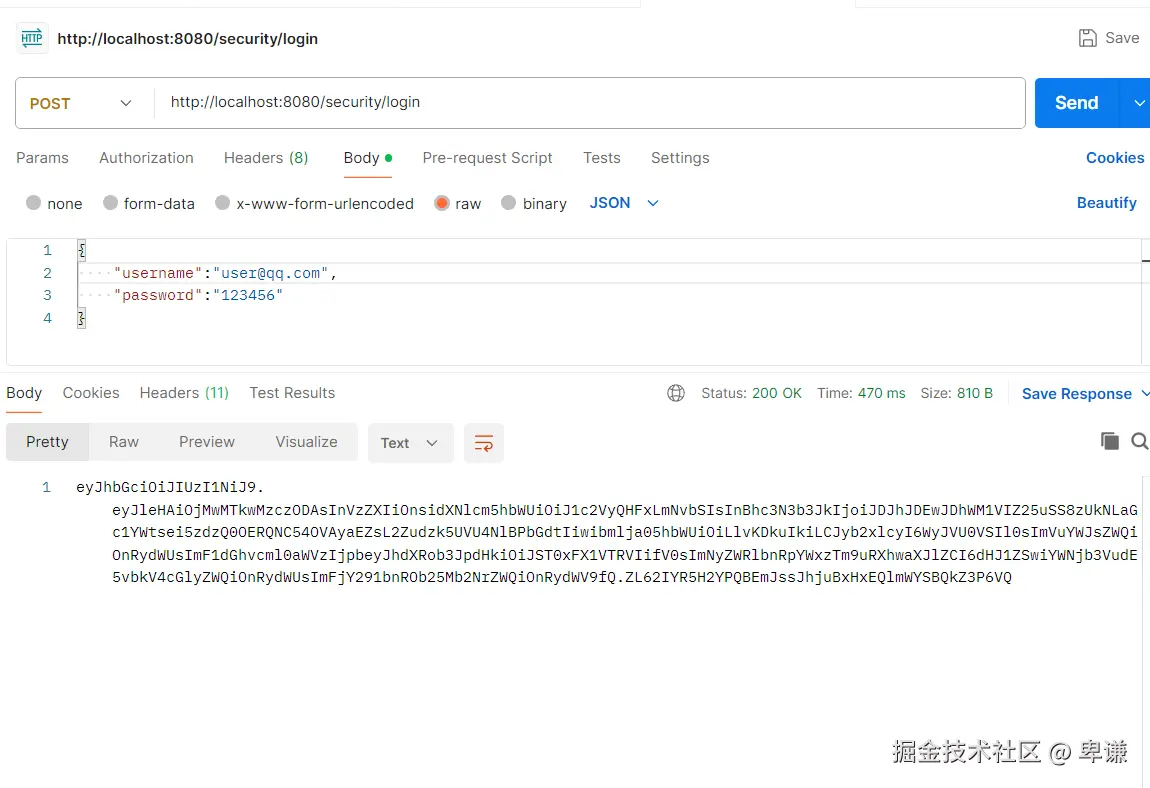1150x788 pixels.
Task: Switch to Preview response view
Action: (207, 442)
